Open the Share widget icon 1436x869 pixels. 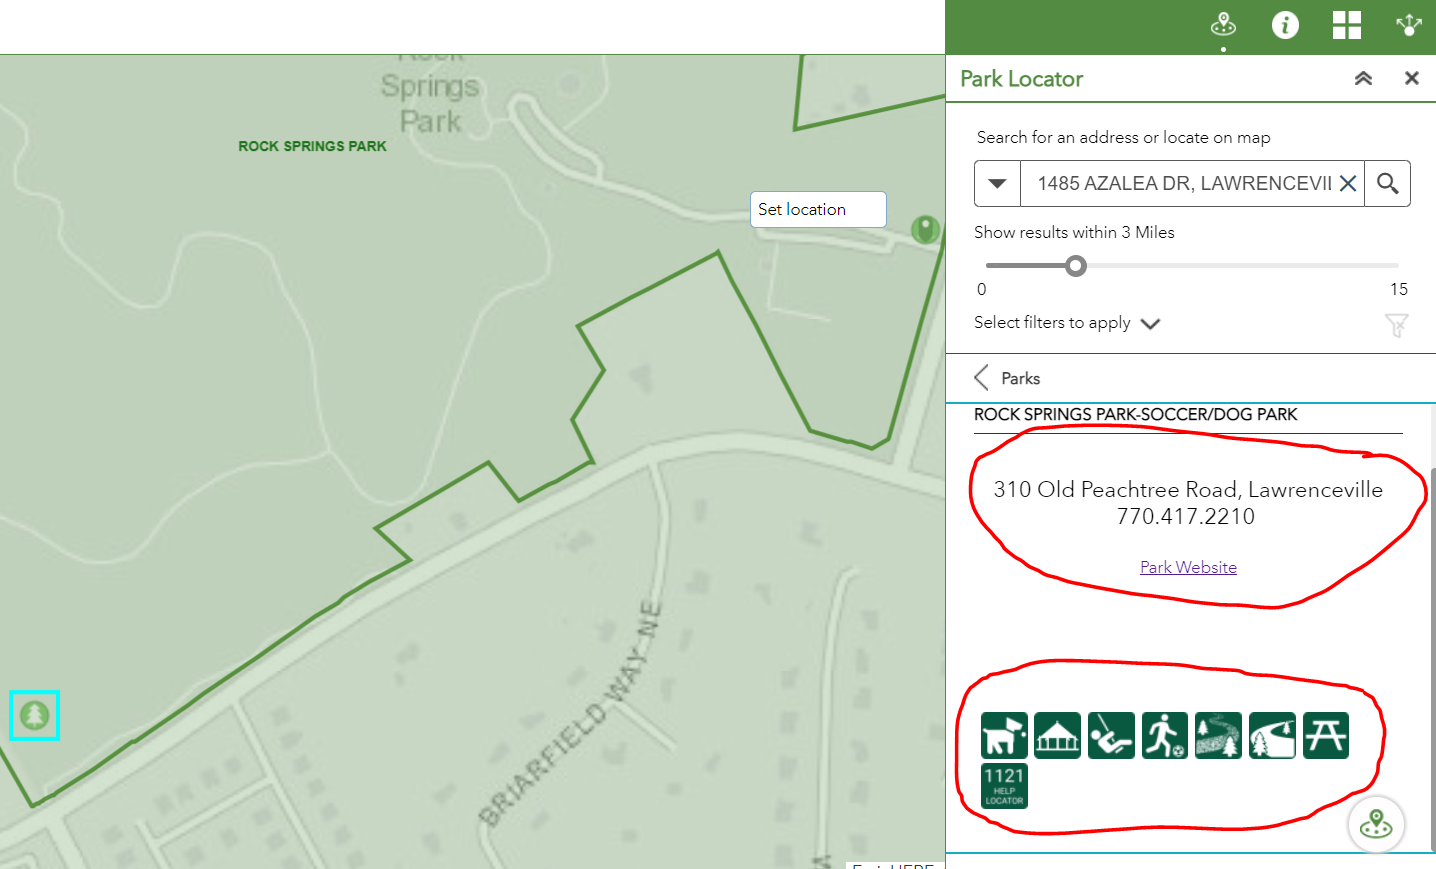pyautogui.click(x=1409, y=25)
